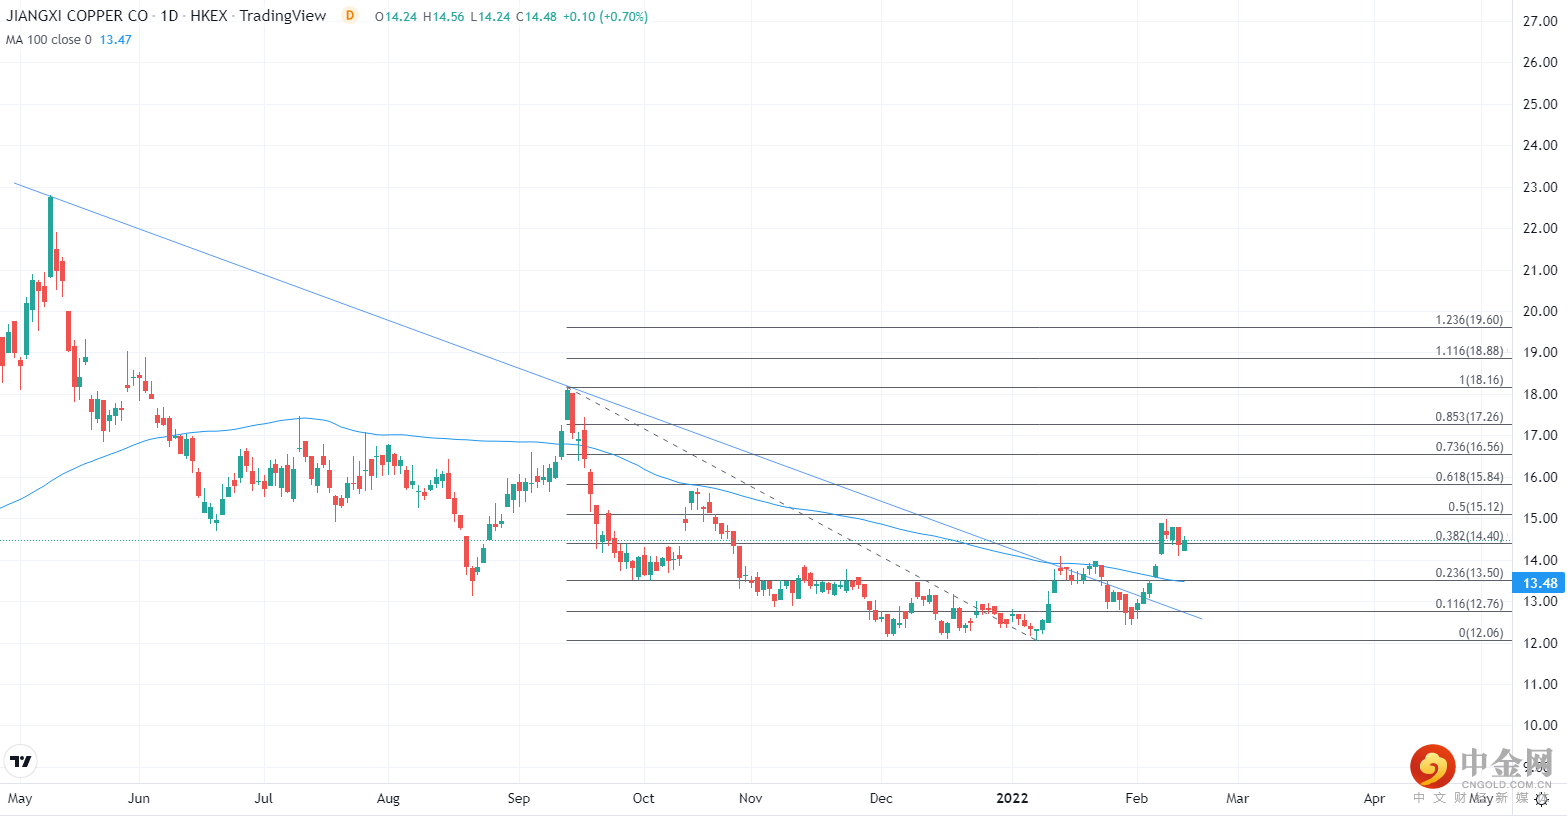Click the Feb label on time axis

click(x=1137, y=798)
